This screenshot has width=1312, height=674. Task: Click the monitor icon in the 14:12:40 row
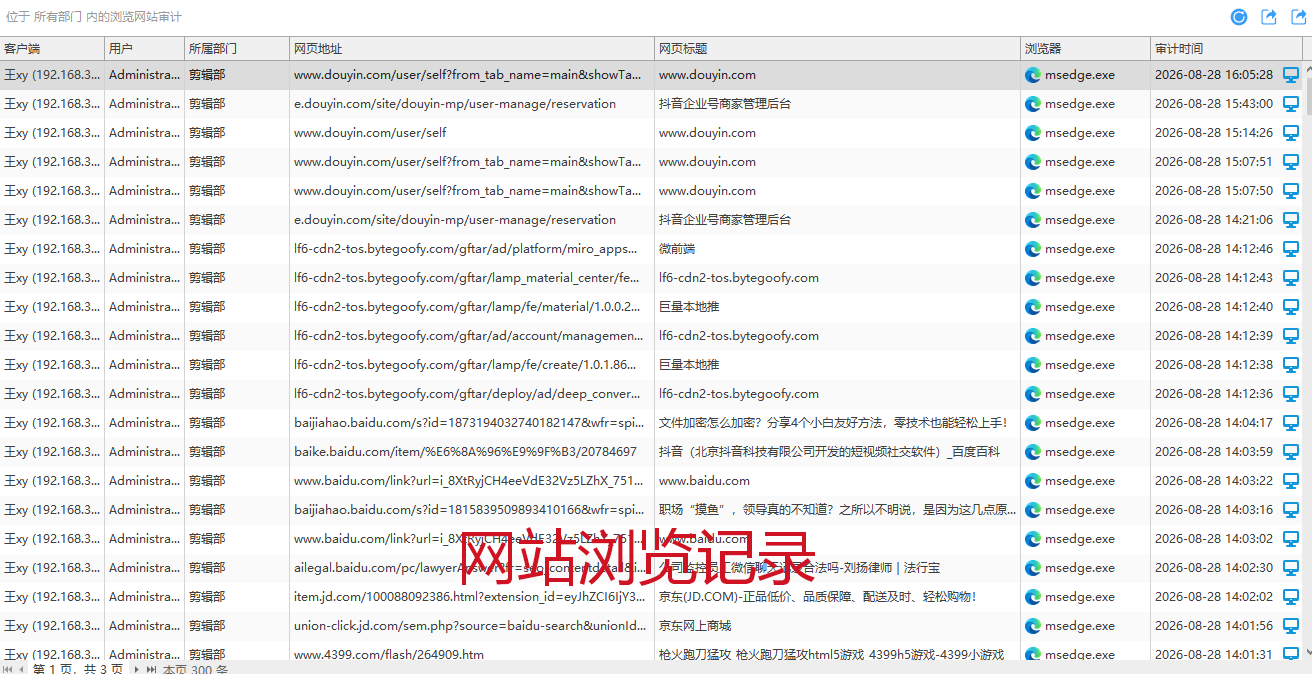coord(1291,307)
